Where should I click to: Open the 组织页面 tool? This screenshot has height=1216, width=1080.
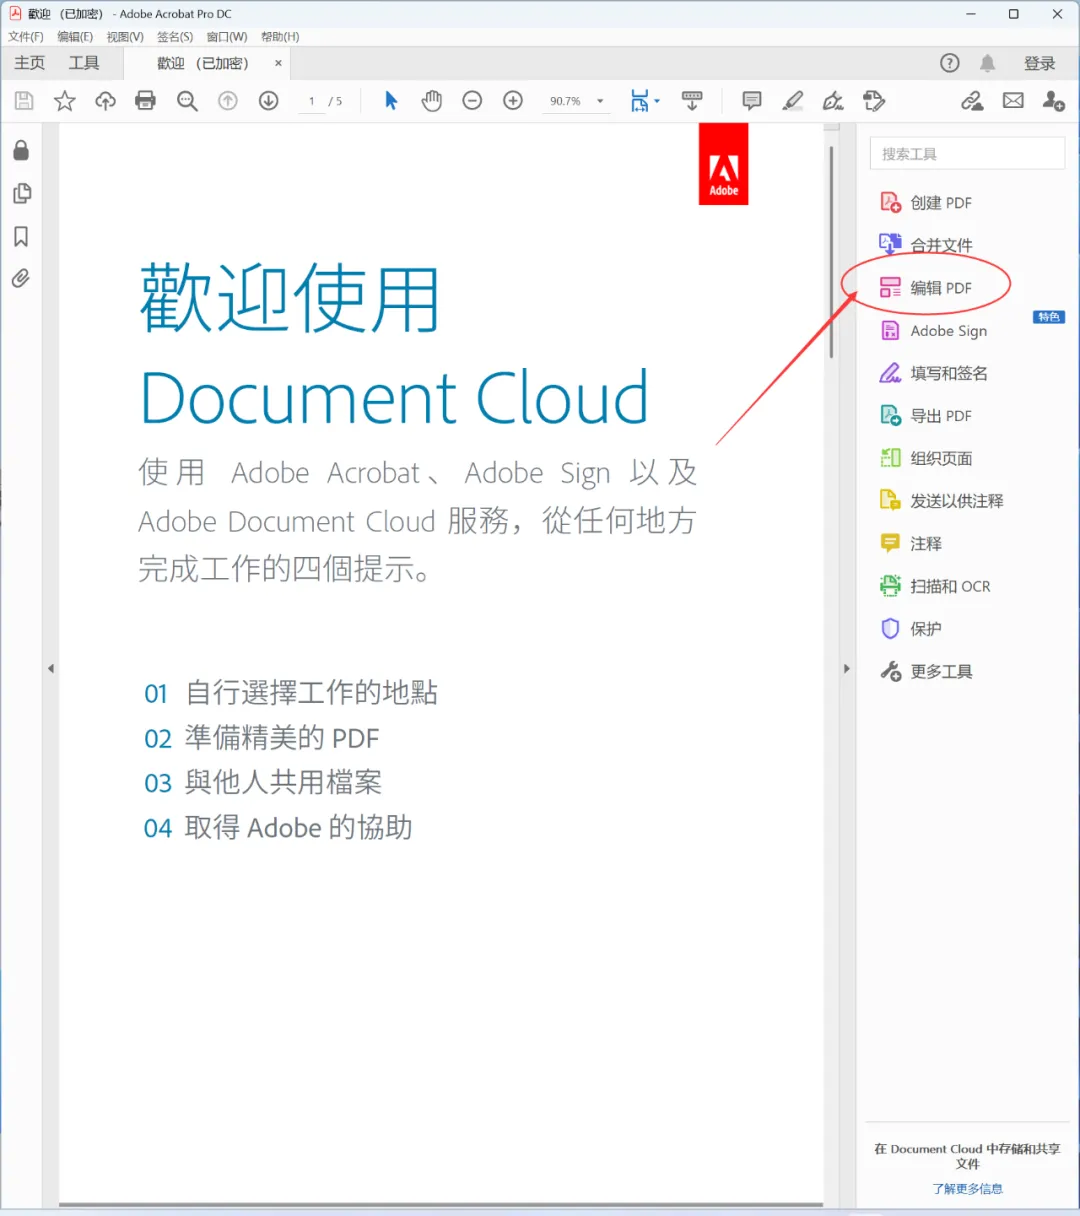(x=926, y=458)
